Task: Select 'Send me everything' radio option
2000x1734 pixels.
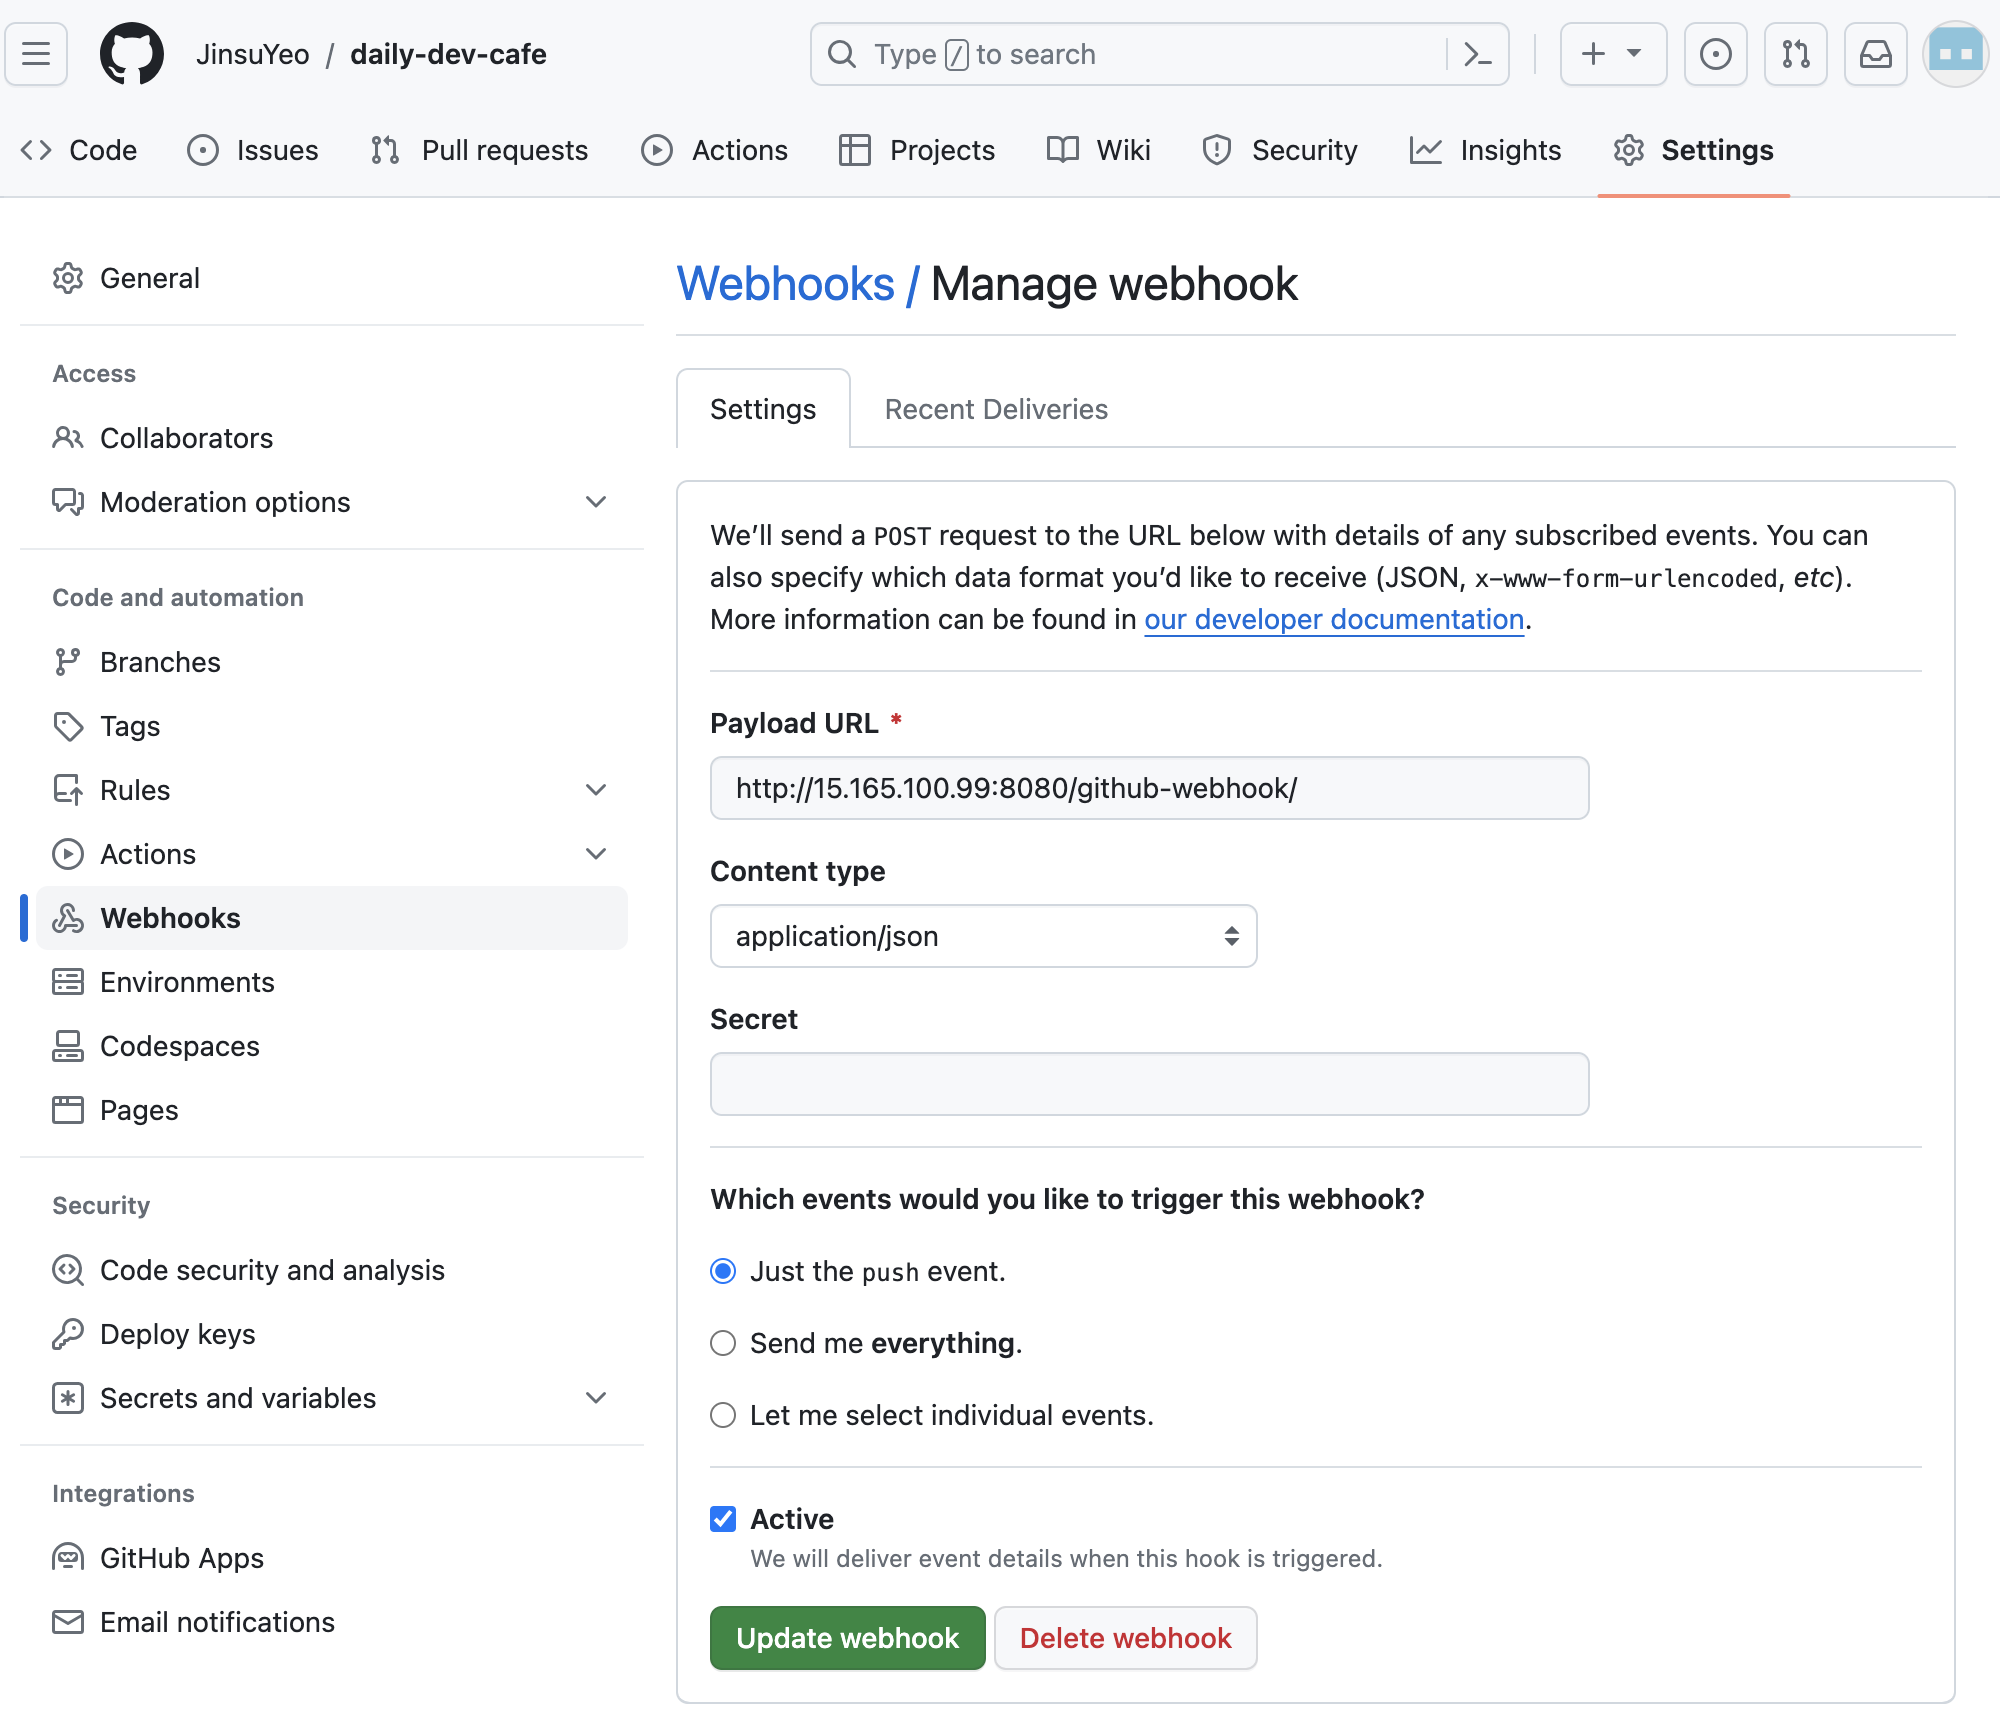Action: point(723,1343)
